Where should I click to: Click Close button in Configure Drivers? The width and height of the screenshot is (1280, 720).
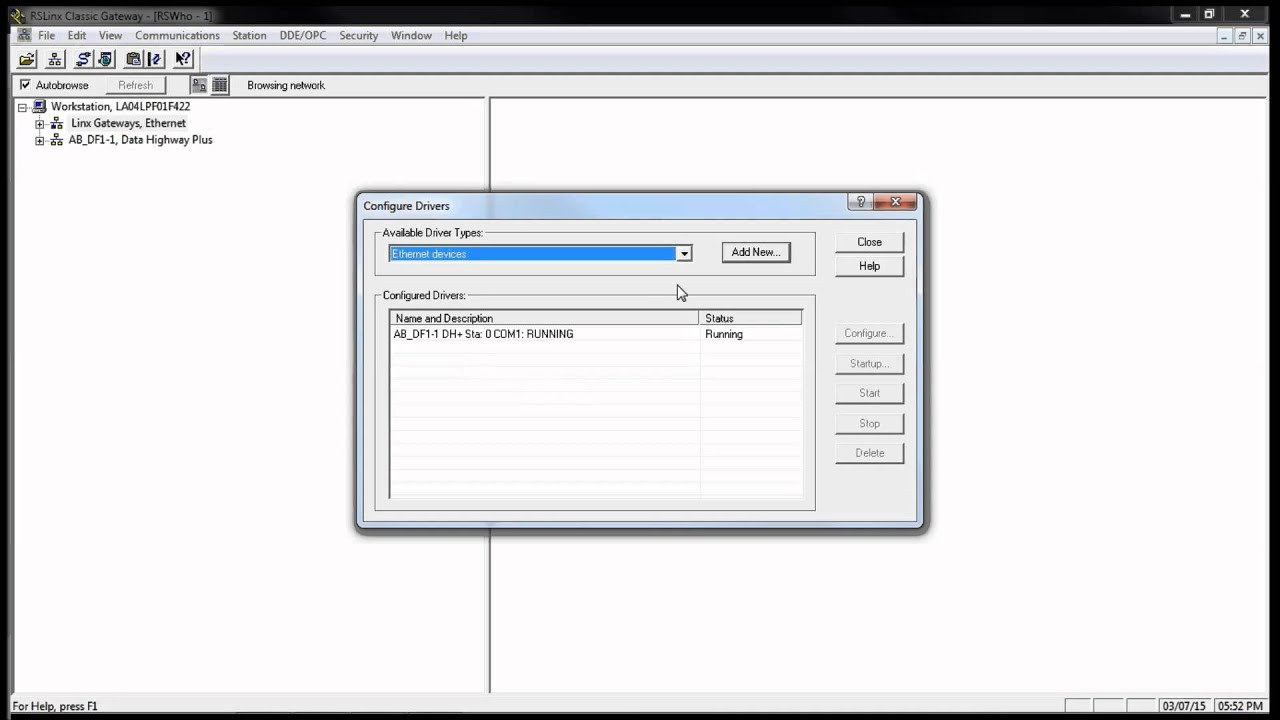869,242
